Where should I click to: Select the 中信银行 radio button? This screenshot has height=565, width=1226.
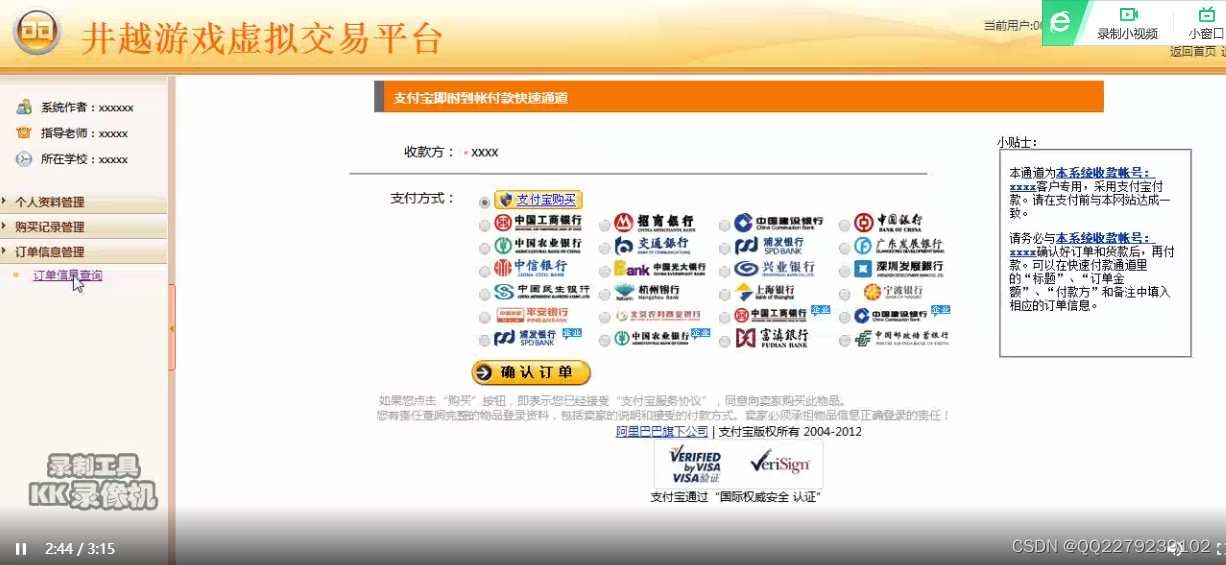point(485,270)
